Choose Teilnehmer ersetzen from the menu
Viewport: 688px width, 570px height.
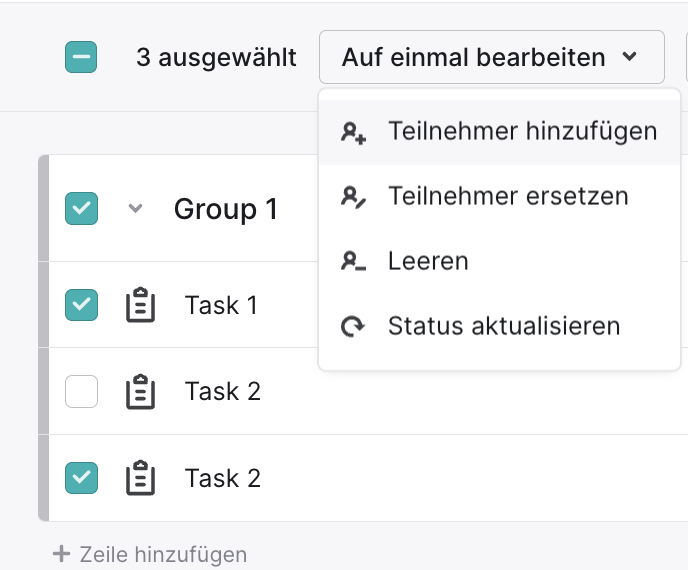click(499, 196)
